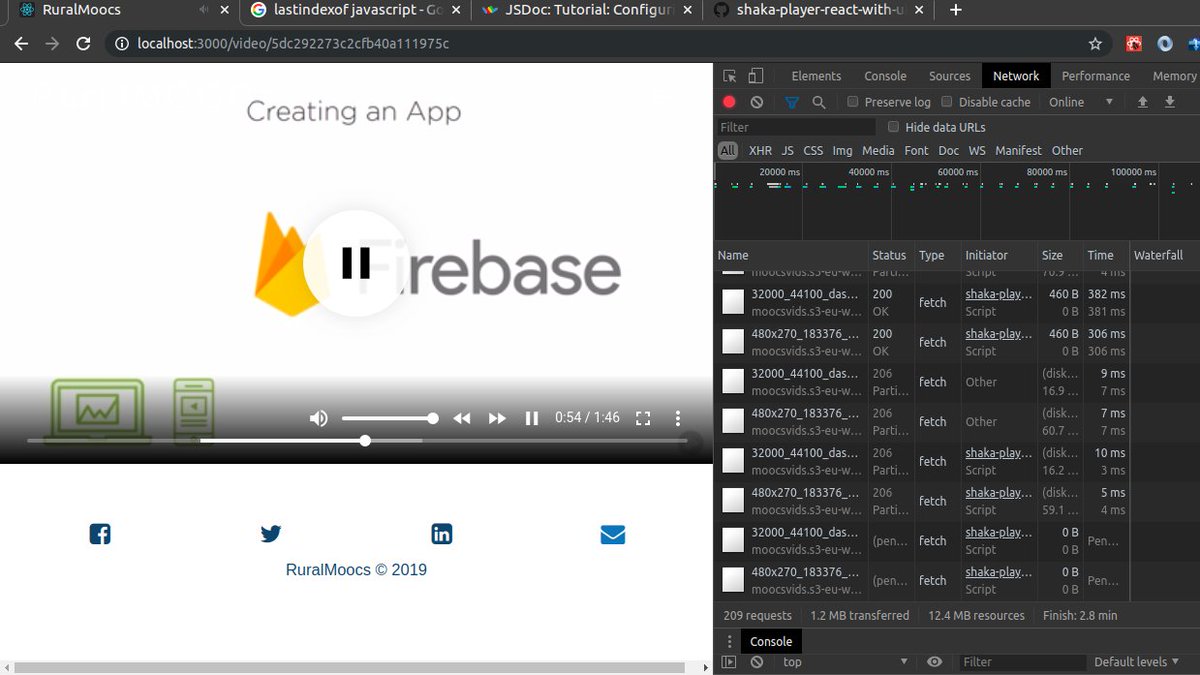Filter requests by Media type
The image size is (1200, 675).
click(878, 150)
